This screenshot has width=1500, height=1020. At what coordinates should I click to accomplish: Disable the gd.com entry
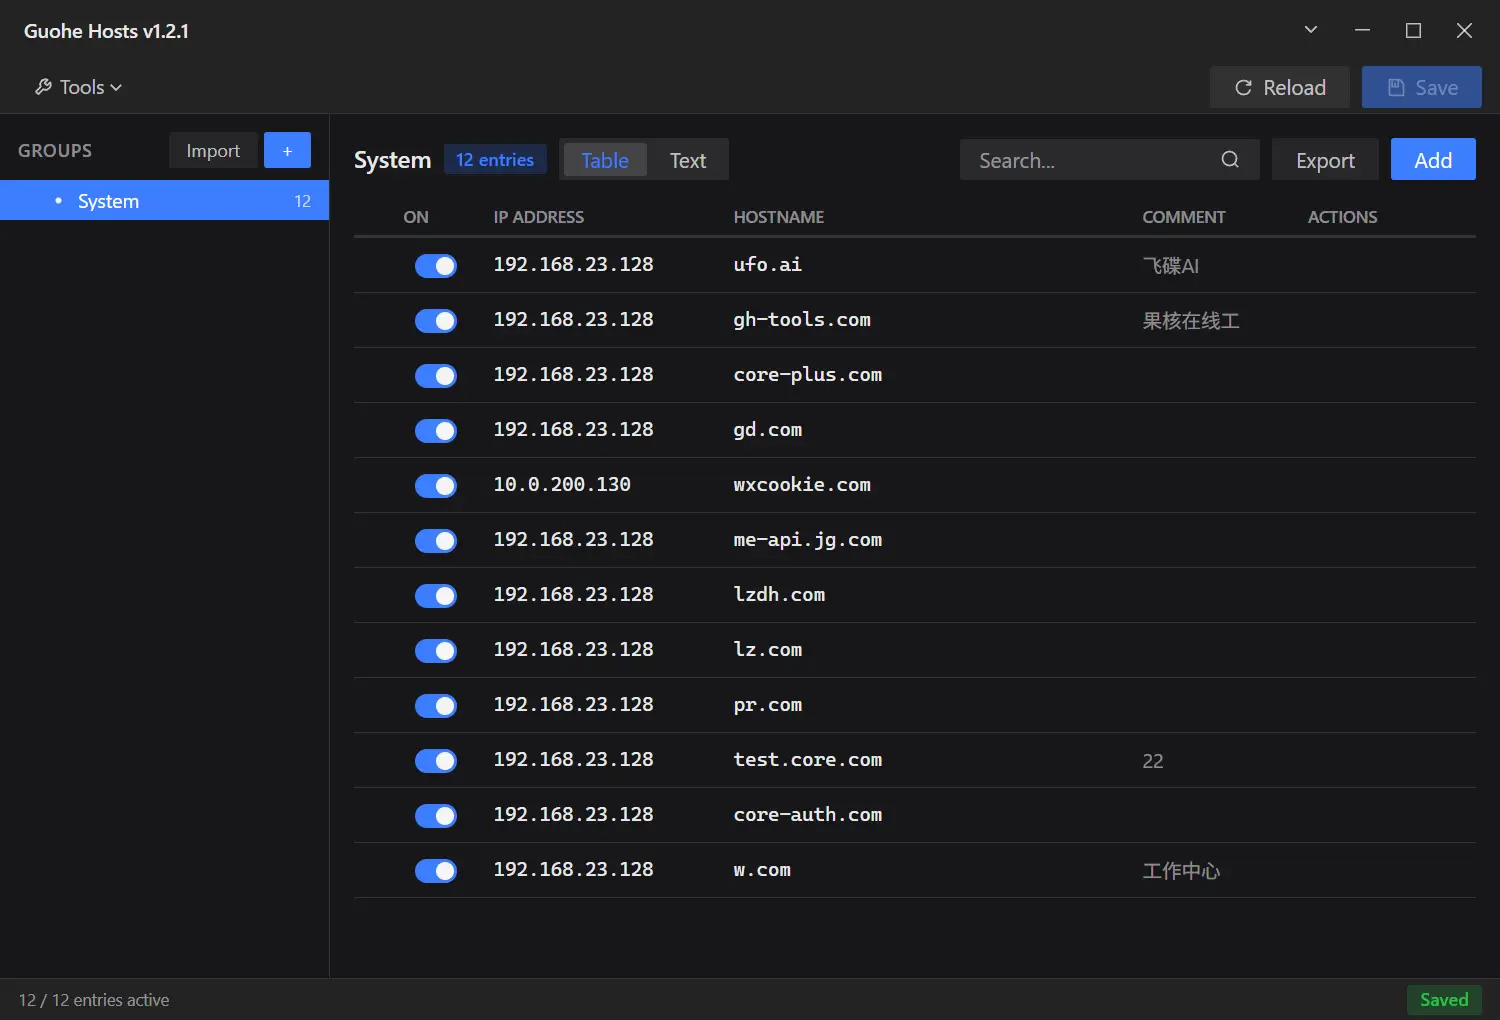point(436,431)
